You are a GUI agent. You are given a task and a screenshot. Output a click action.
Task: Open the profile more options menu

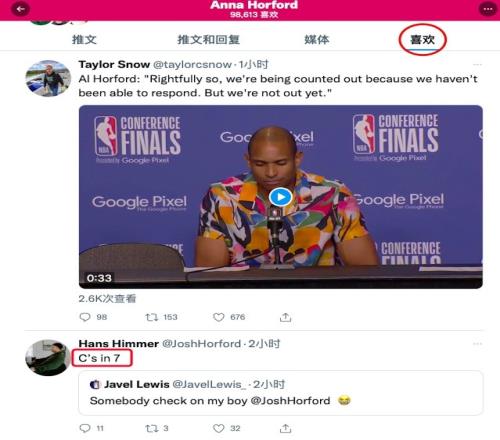488,9
